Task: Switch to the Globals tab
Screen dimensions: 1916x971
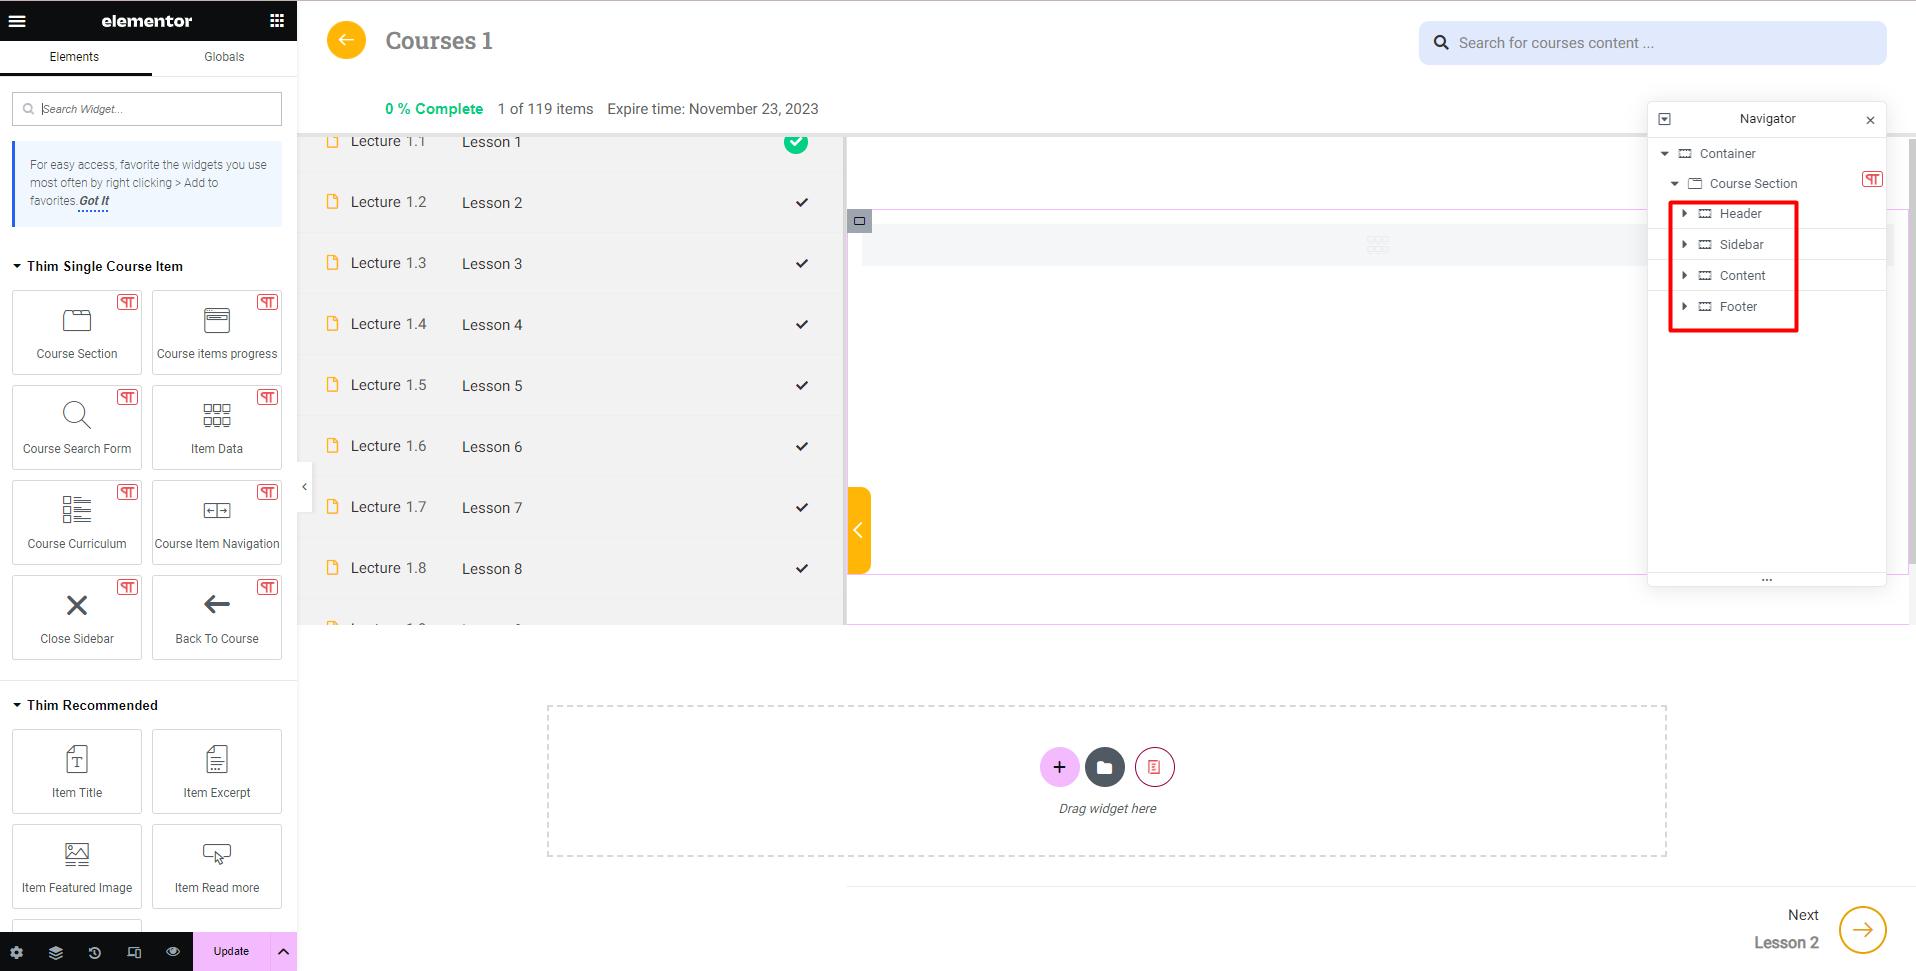Action: pos(224,57)
